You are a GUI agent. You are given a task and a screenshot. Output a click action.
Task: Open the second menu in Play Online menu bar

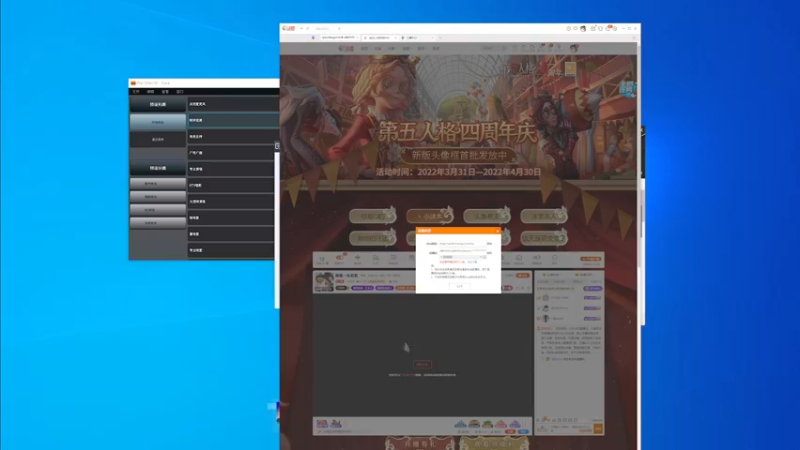pos(150,92)
